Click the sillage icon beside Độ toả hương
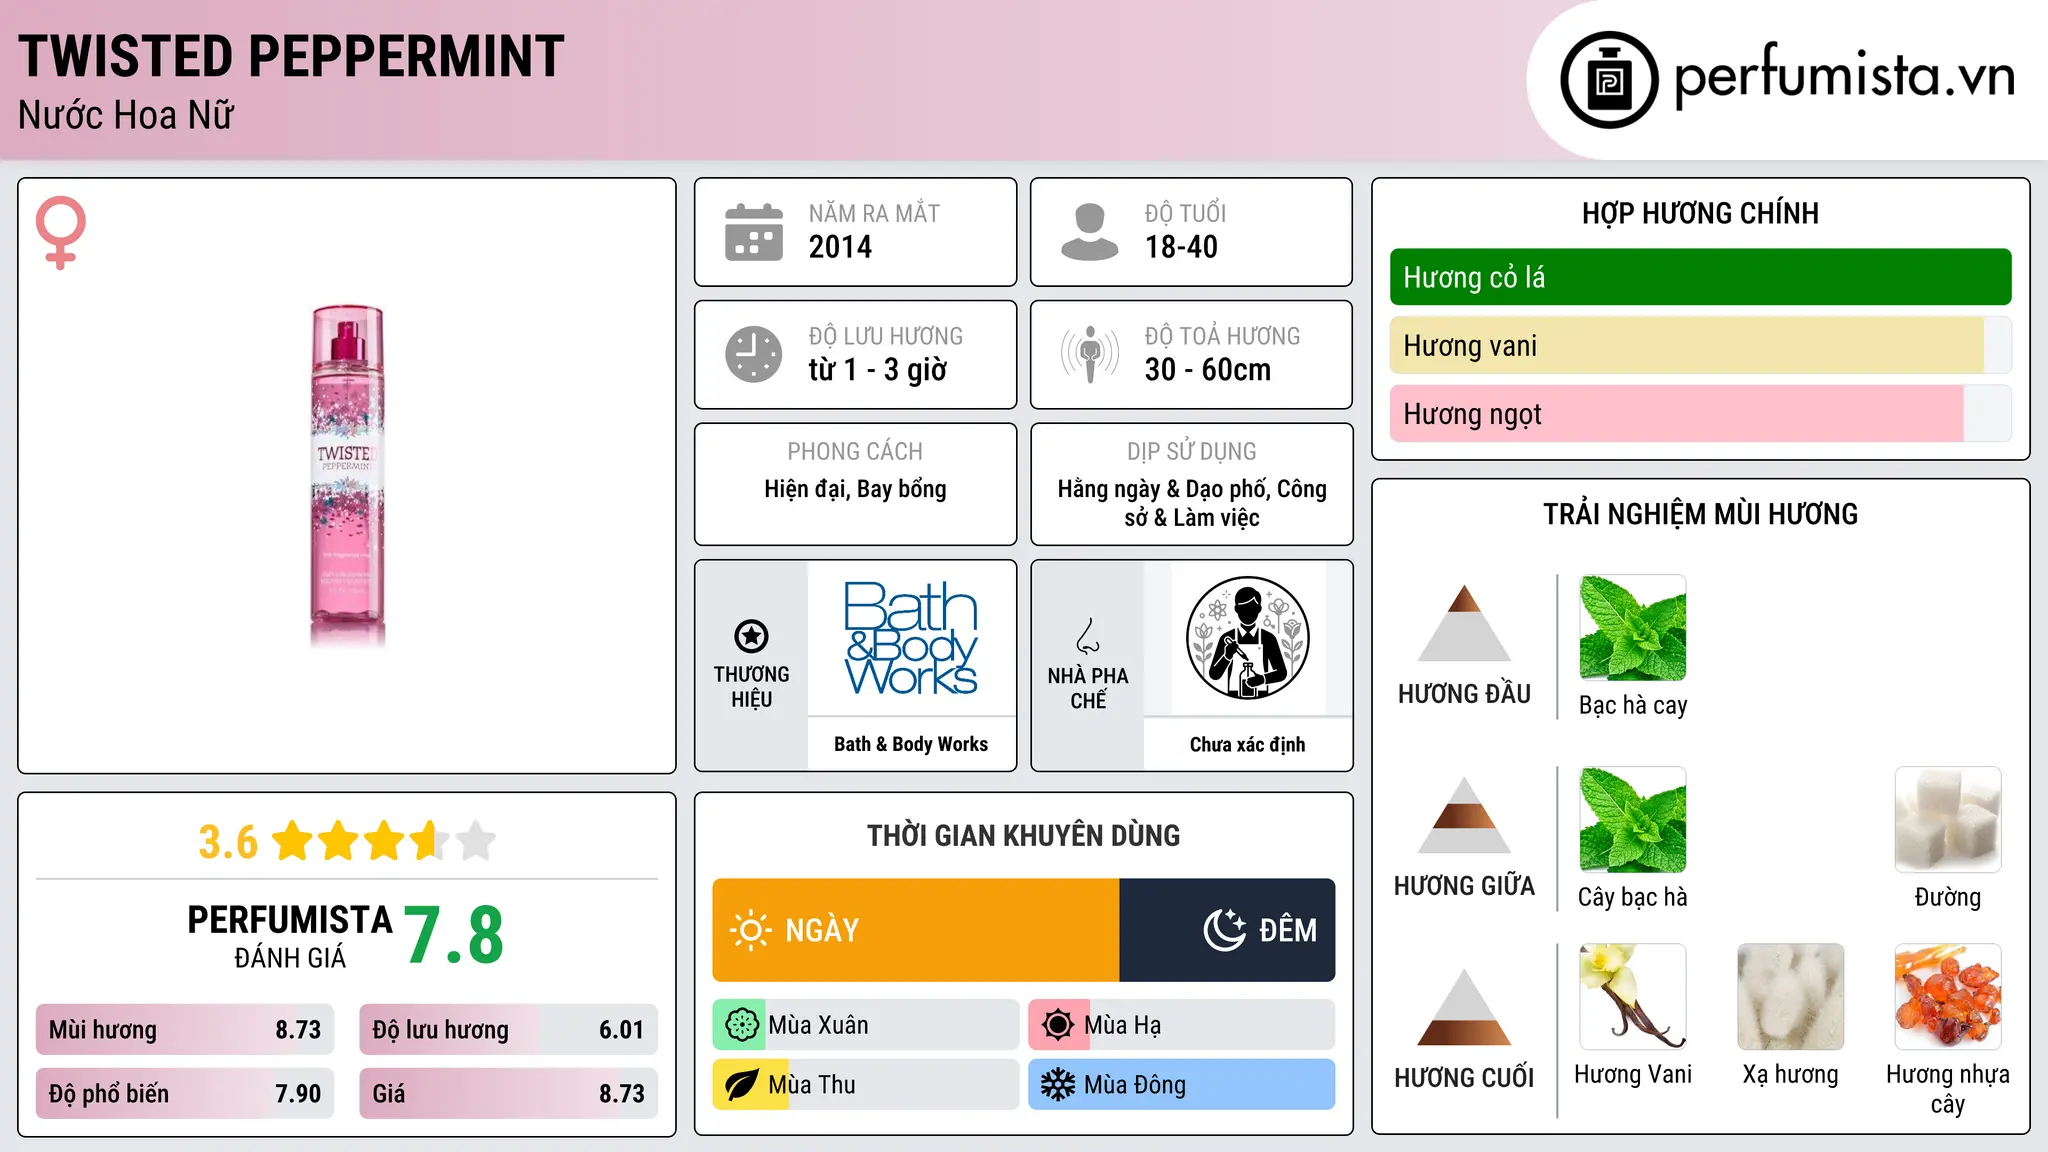Screen dimensions: 2048x1152 pyautogui.click(x=1090, y=354)
